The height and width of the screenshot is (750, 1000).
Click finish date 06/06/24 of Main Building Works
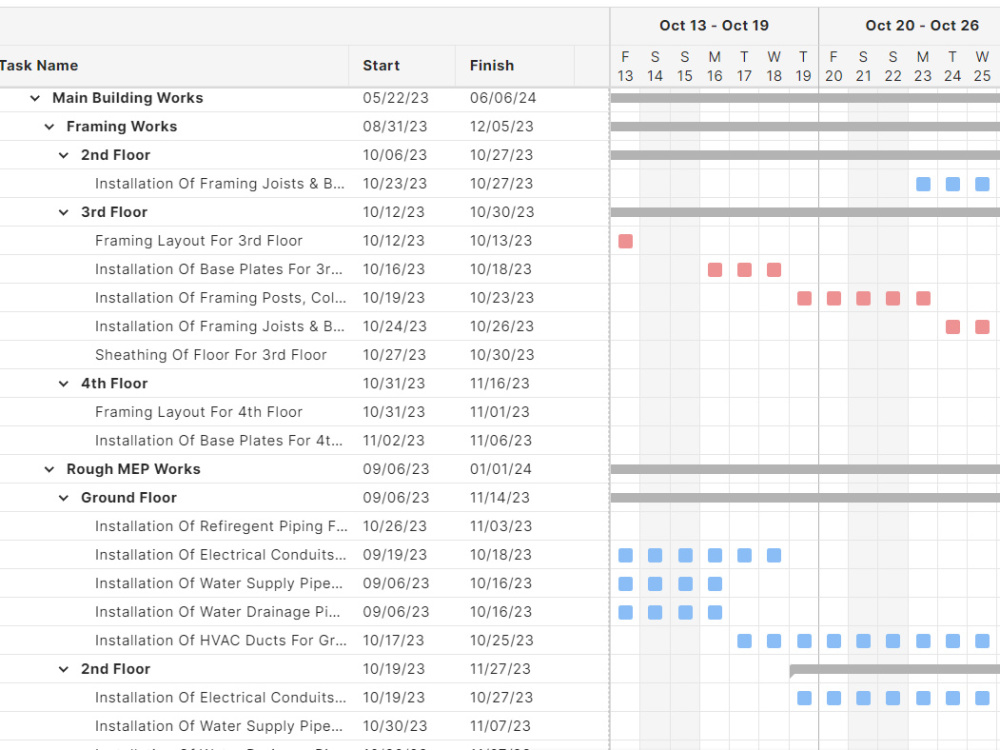(x=503, y=98)
